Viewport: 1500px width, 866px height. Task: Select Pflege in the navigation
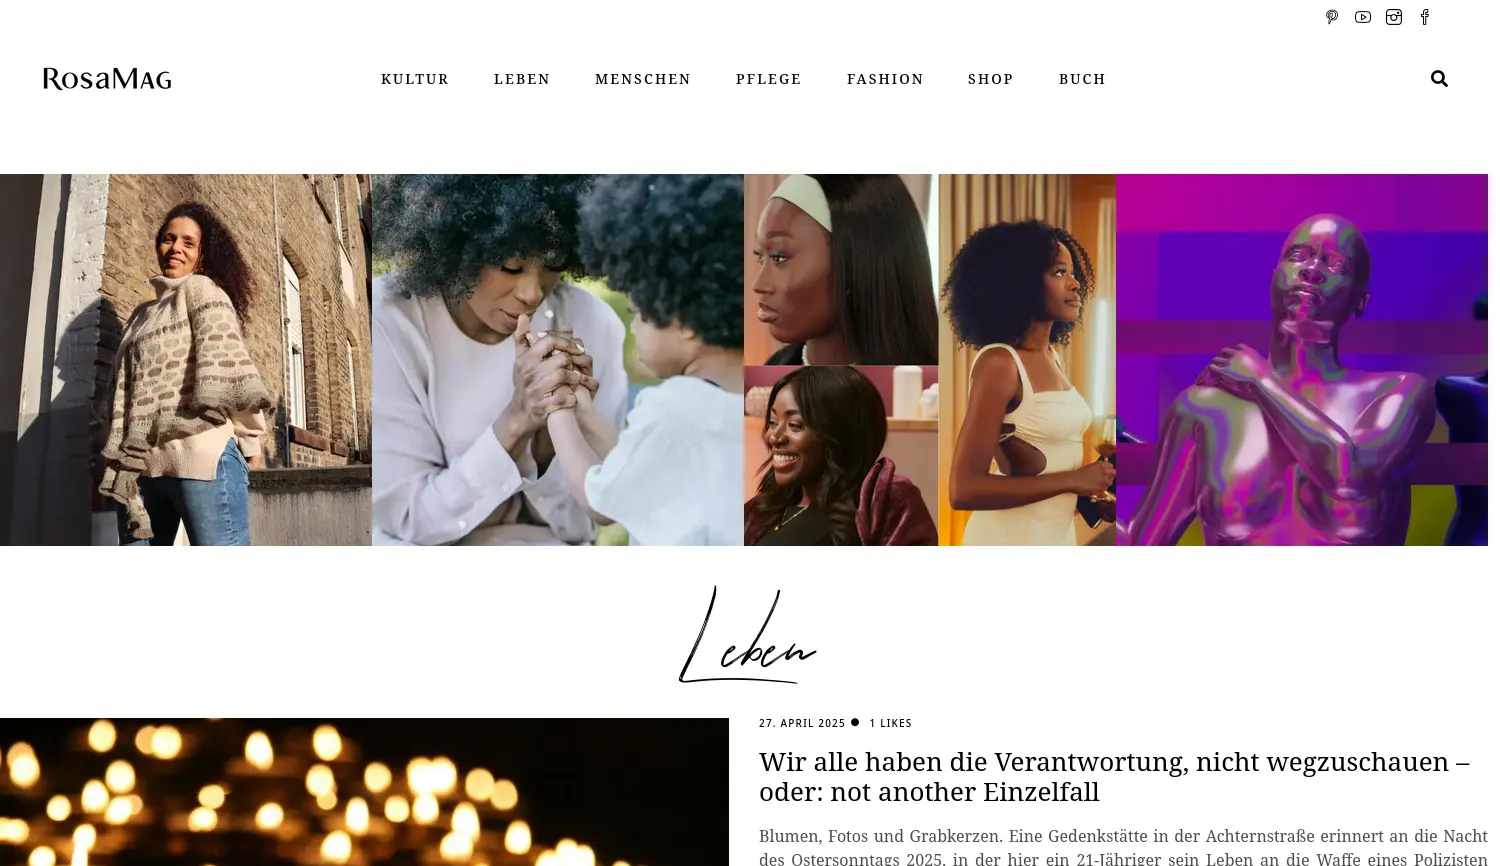[x=769, y=79]
